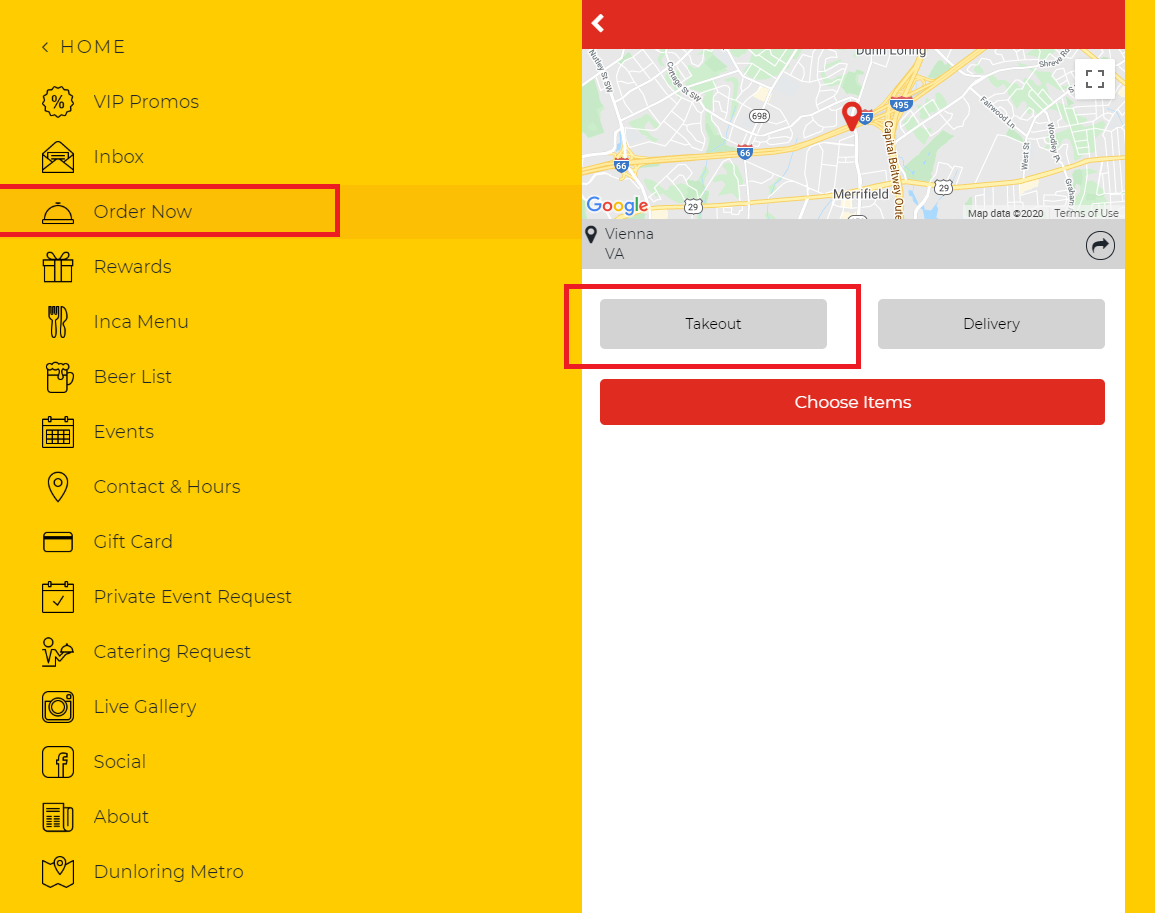Click the Rewards gift box icon

pyautogui.click(x=57, y=267)
